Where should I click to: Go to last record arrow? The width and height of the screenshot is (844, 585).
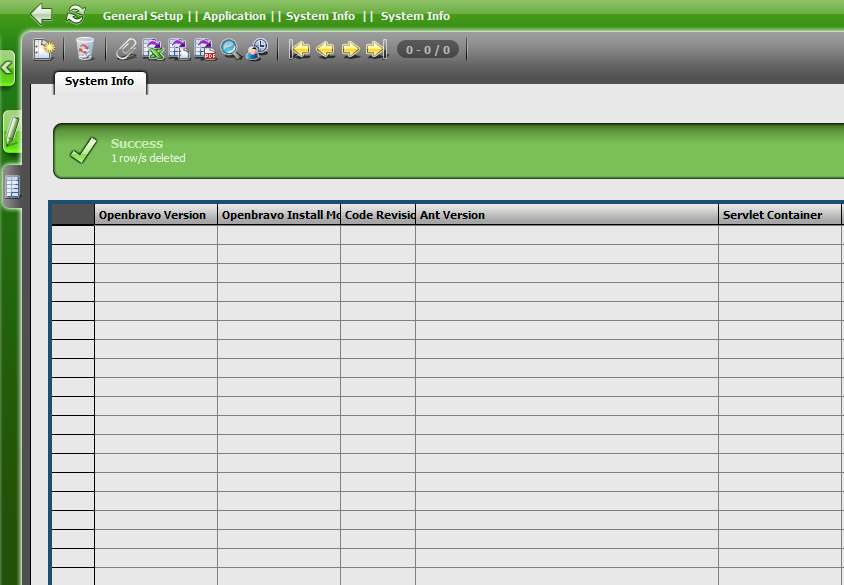pos(376,50)
